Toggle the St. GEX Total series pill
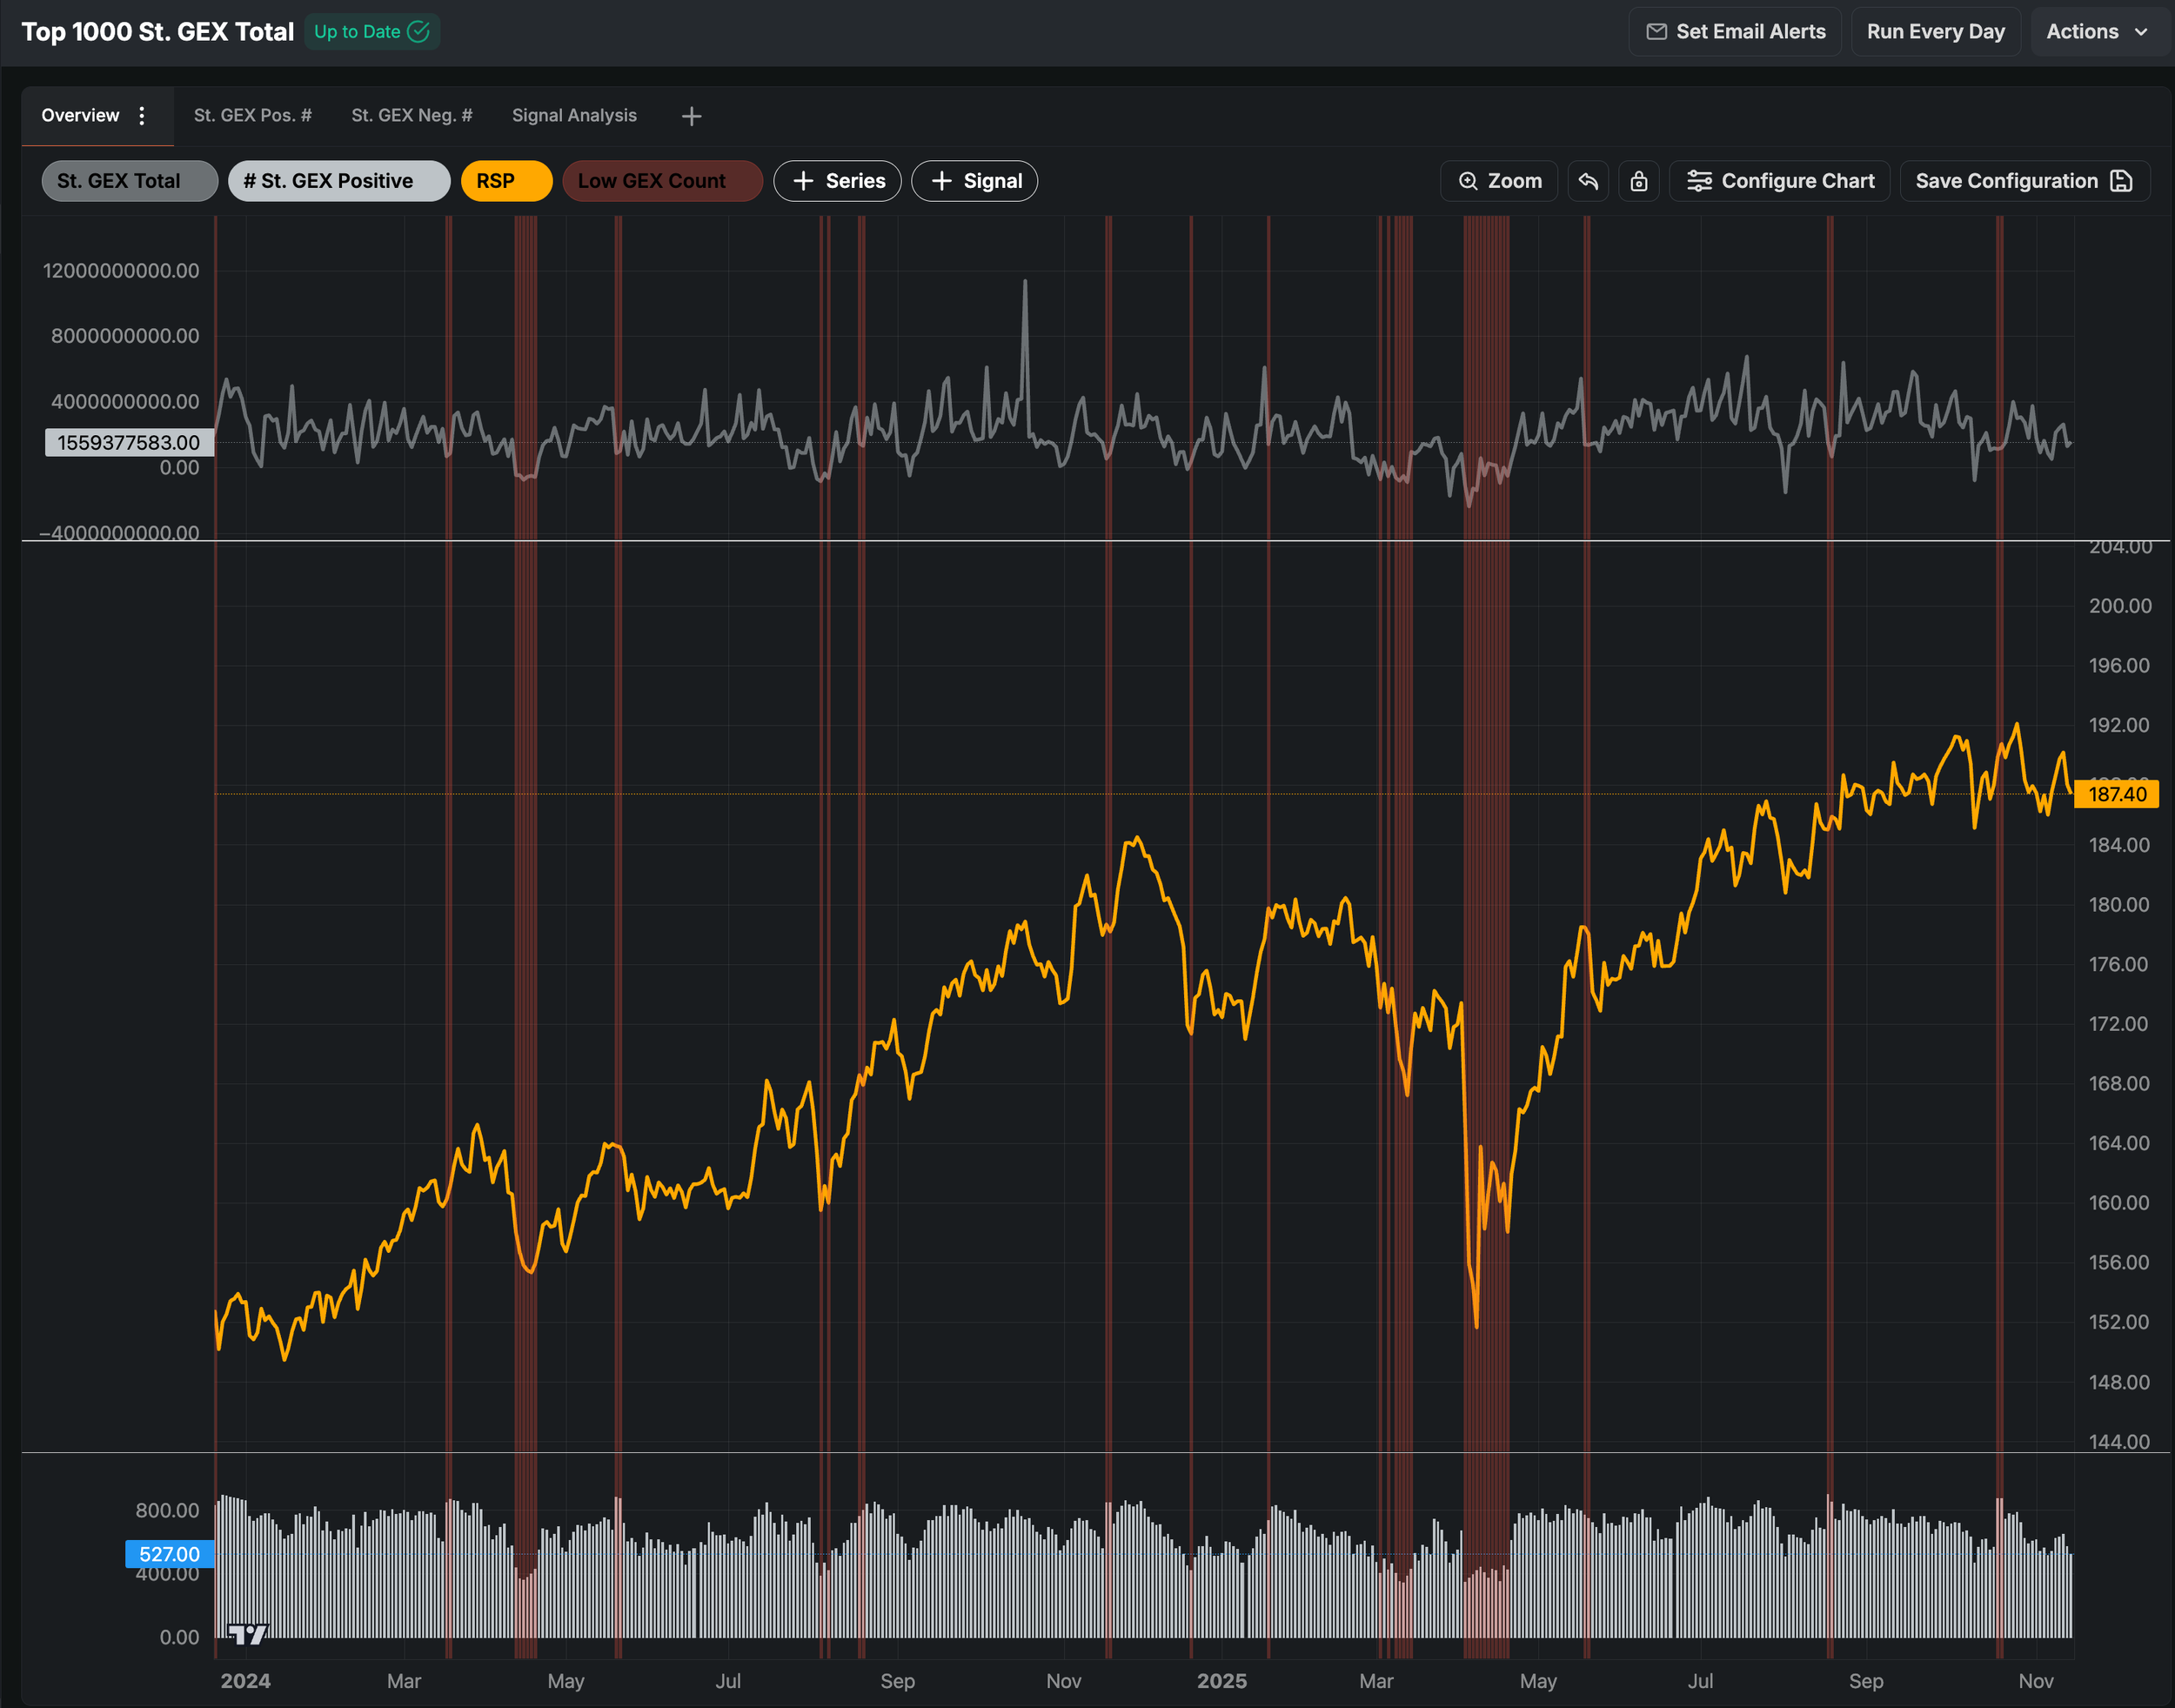This screenshot has height=1708, width=2175. click(x=129, y=181)
